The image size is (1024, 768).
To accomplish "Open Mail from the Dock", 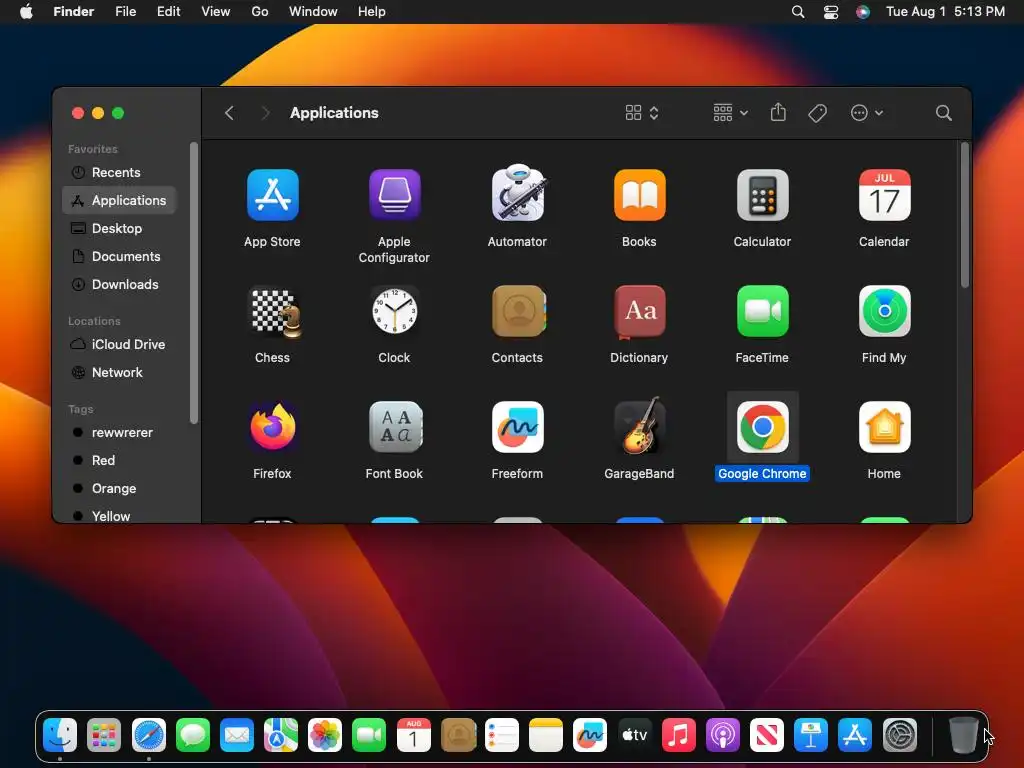I will point(236,735).
